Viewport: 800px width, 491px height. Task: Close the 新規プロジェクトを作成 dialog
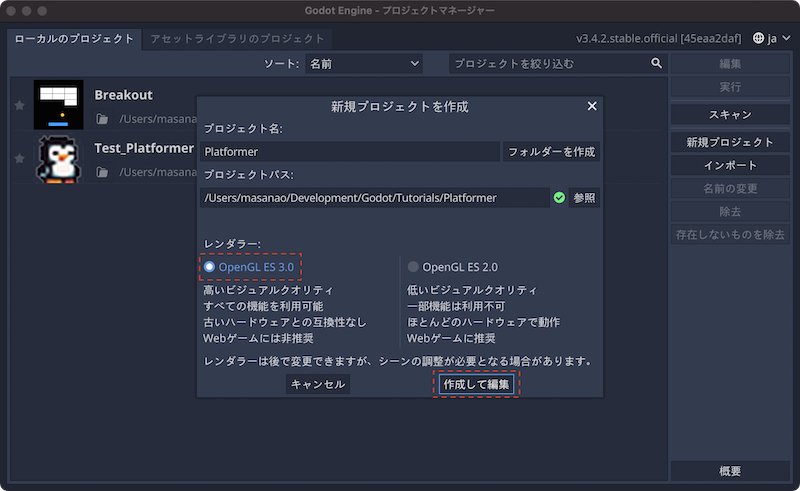click(592, 106)
